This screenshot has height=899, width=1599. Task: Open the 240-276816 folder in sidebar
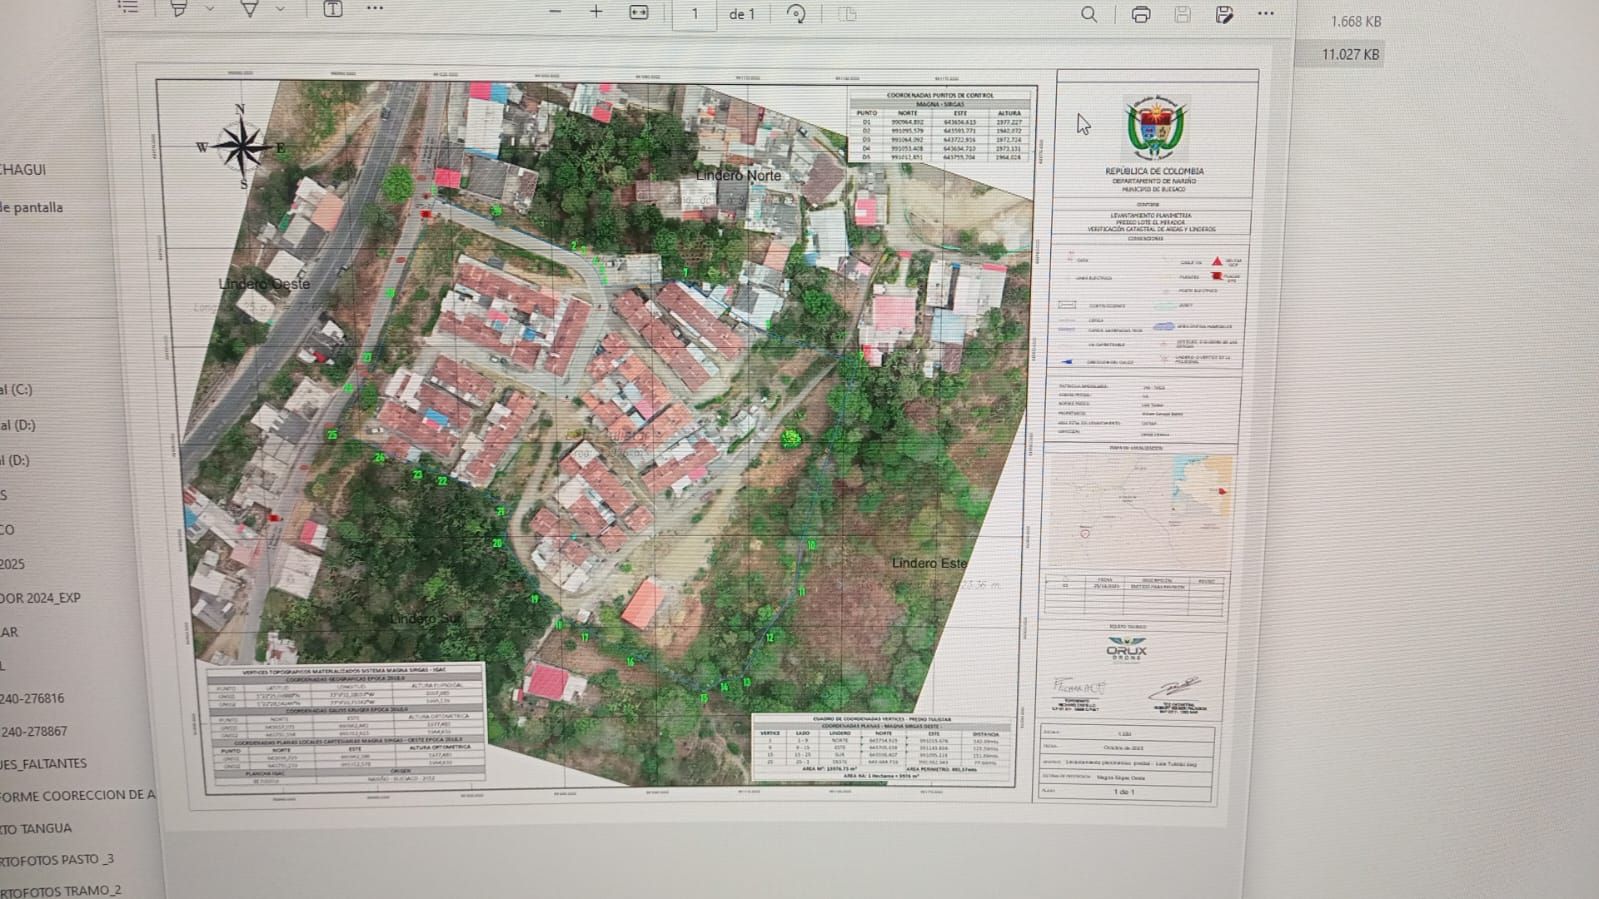coord(32,698)
